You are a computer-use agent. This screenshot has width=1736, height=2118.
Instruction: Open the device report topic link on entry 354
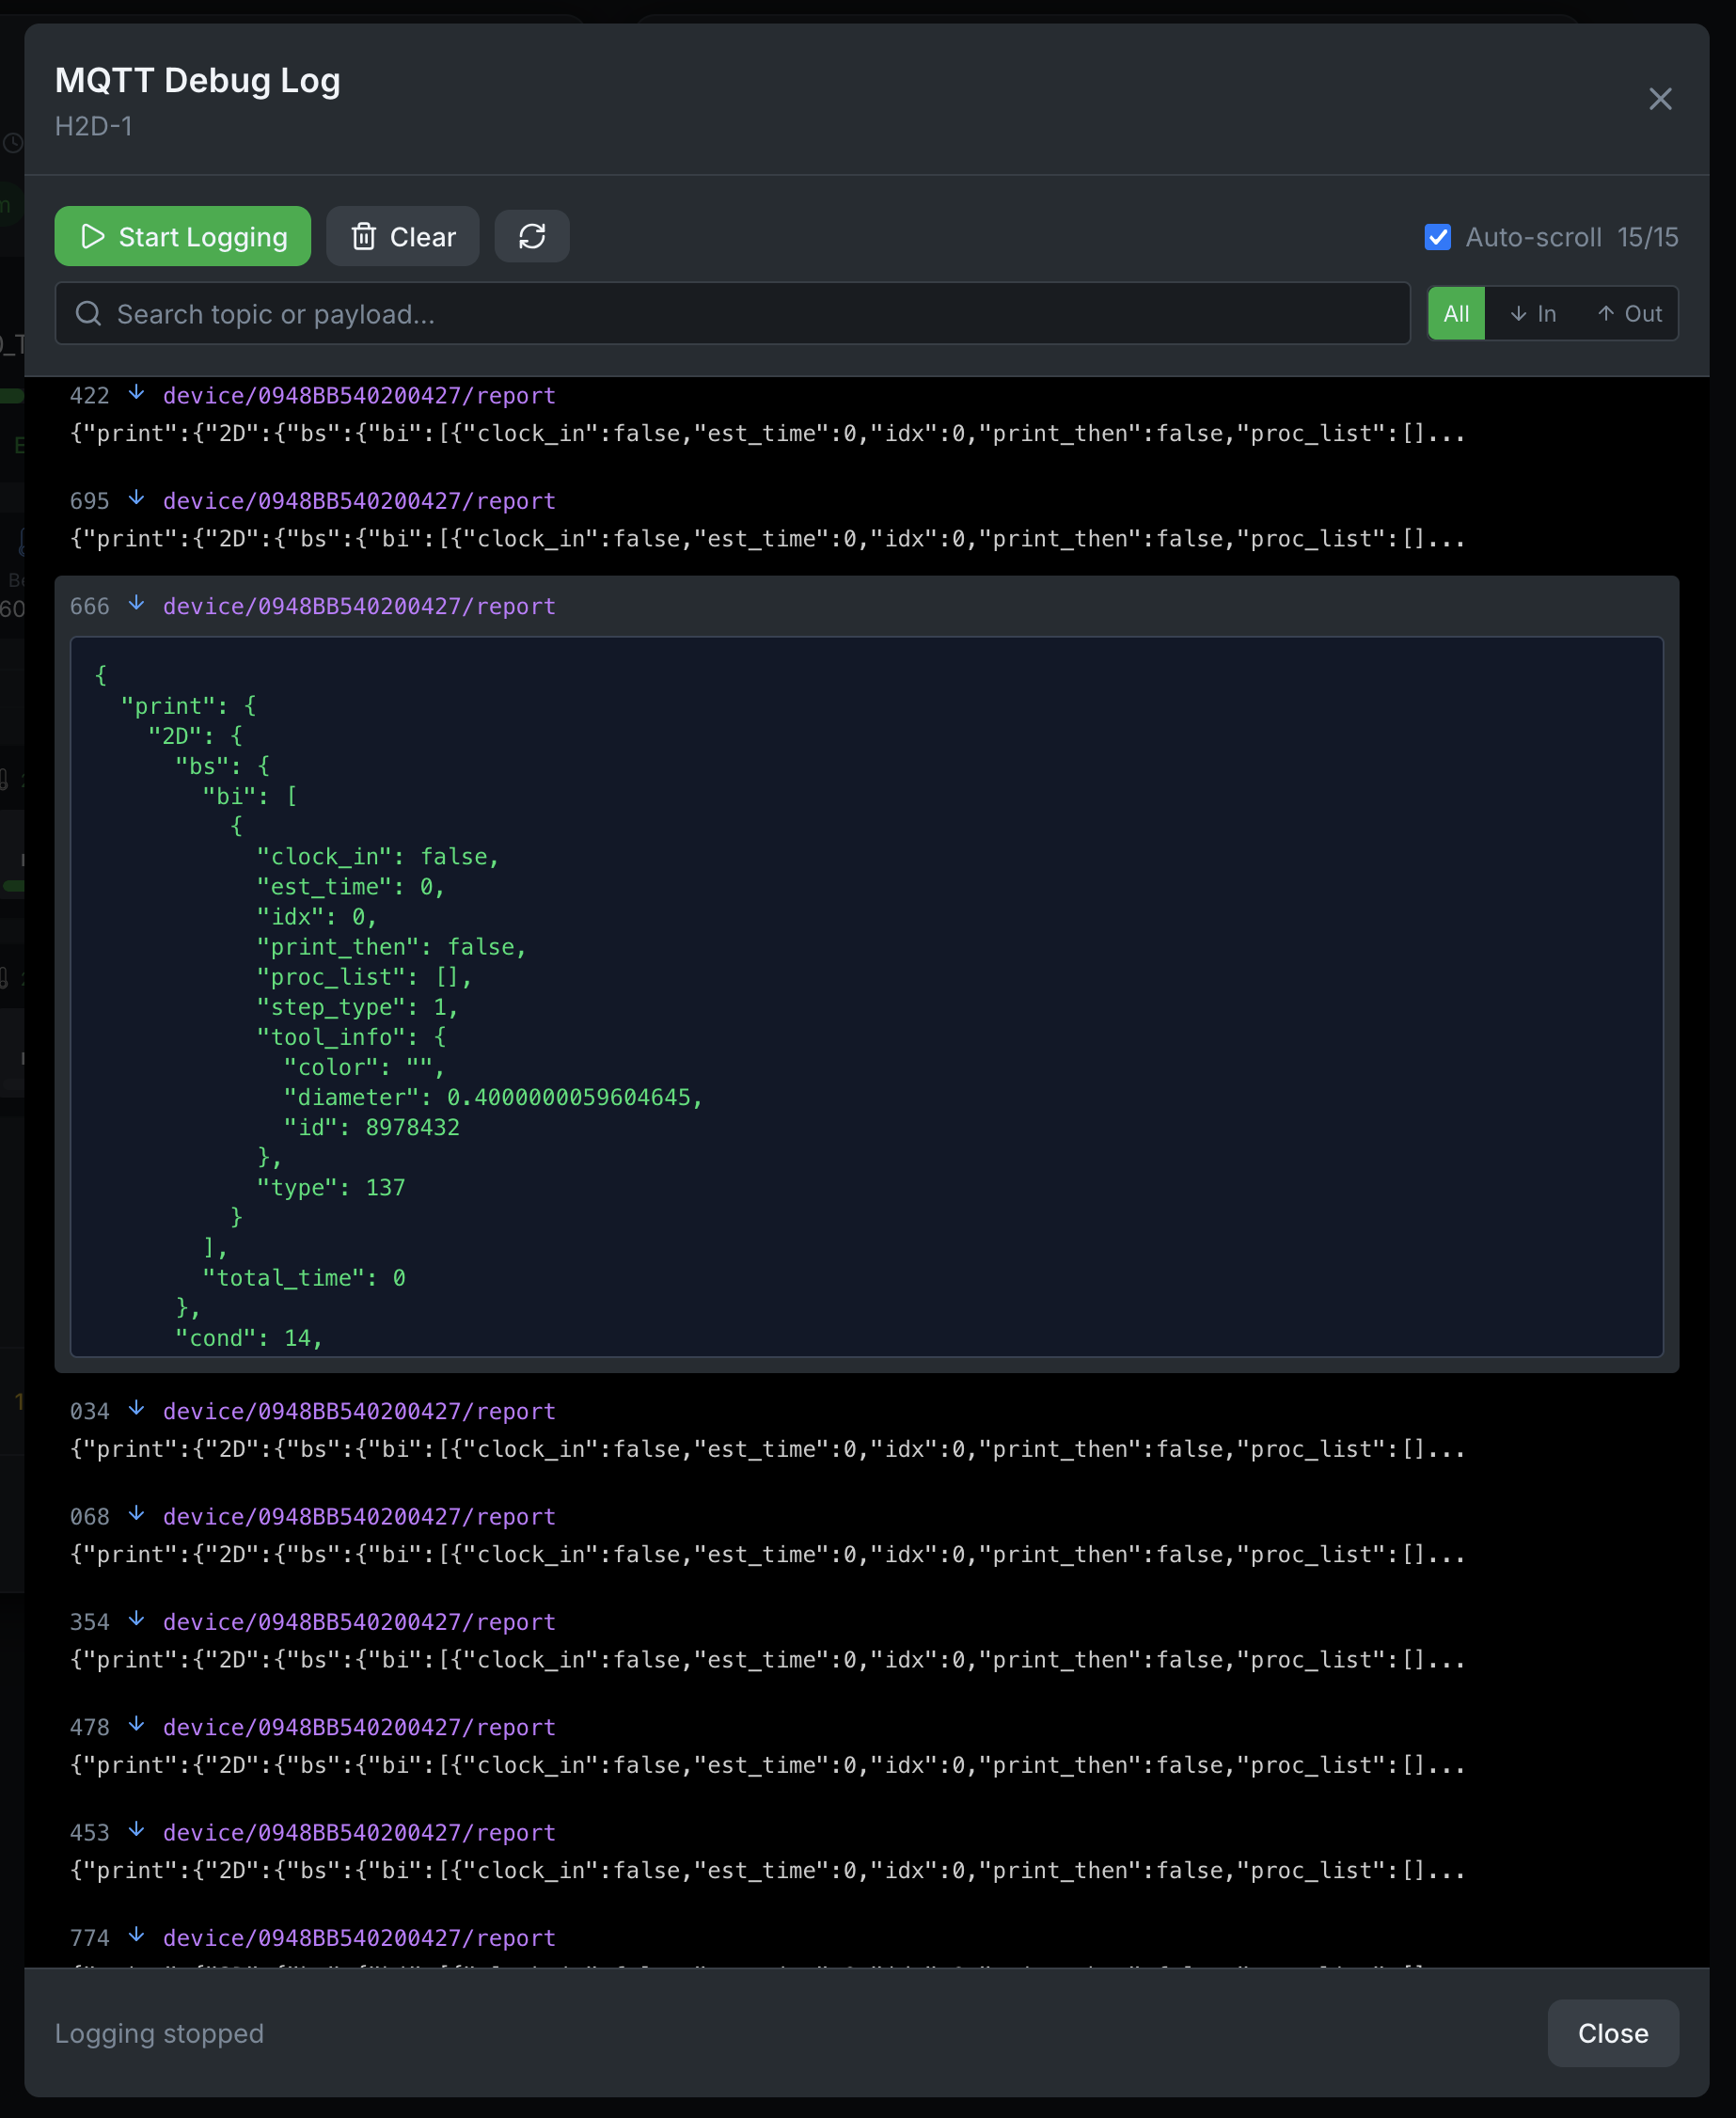(358, 1621)
